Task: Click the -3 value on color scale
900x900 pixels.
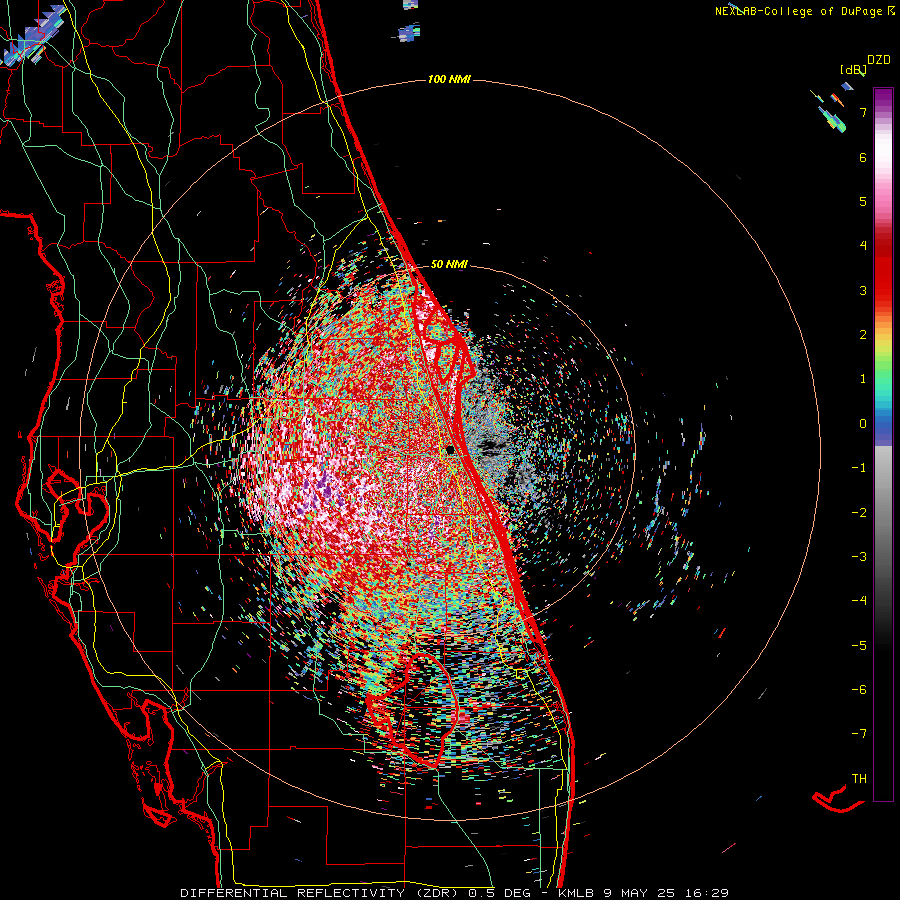Action: point(859,557)
